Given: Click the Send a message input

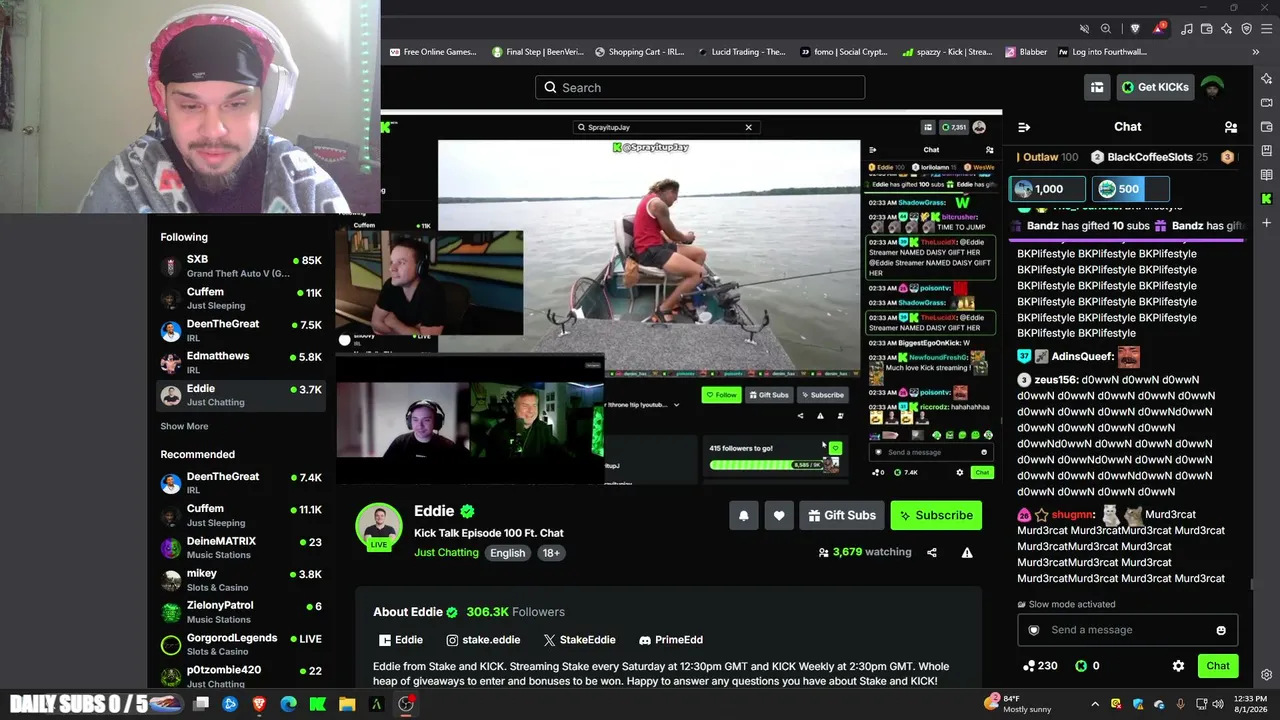Looking at the screenshot, I should (x=1128, y=630).
